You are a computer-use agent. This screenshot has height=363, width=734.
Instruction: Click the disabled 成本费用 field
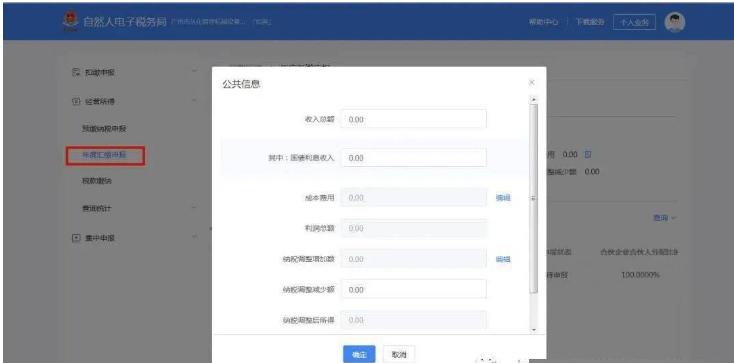point(414,198)
